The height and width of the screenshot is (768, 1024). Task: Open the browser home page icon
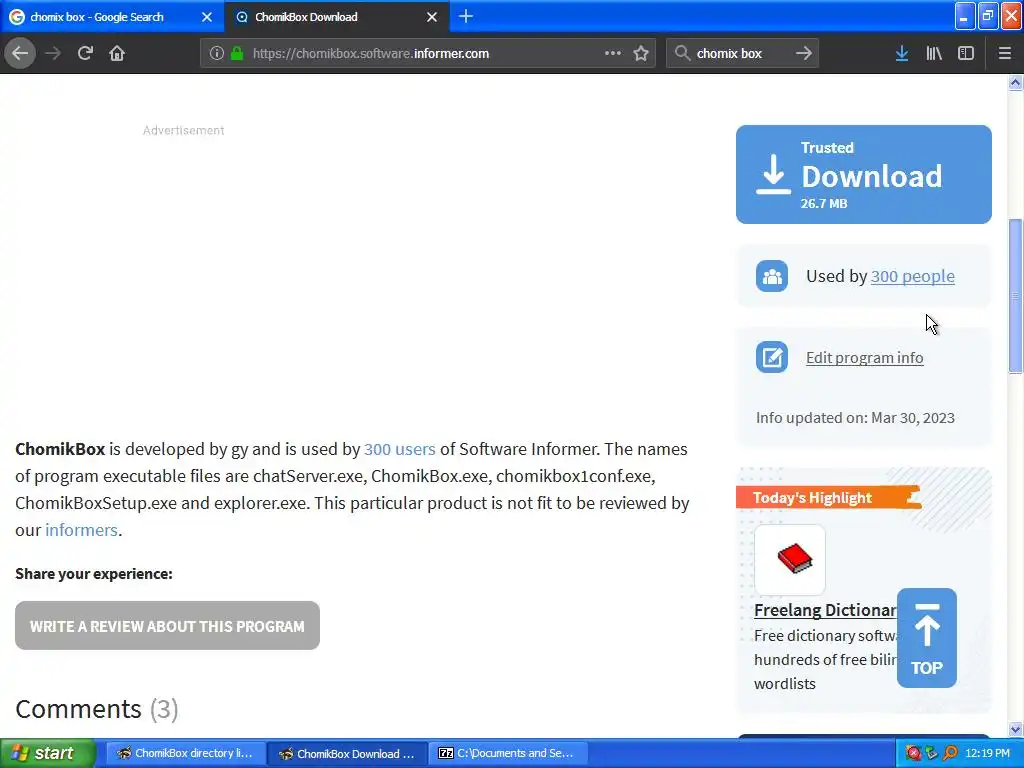click(x=117, y=53)
